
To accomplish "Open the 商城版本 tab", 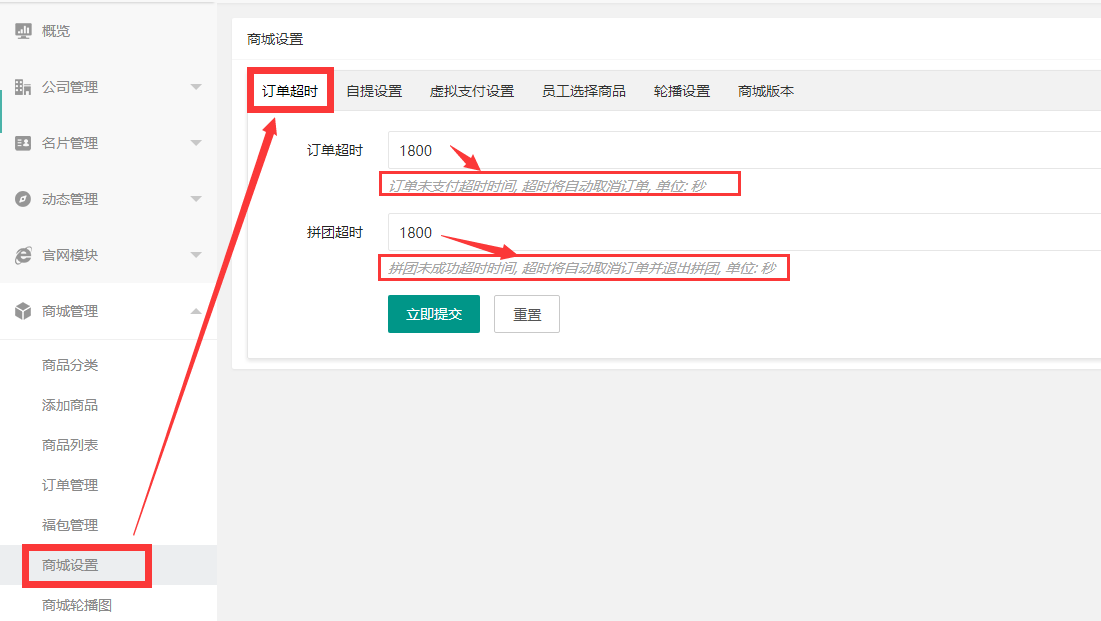I will pyautogui.click(x=766, y=91).
